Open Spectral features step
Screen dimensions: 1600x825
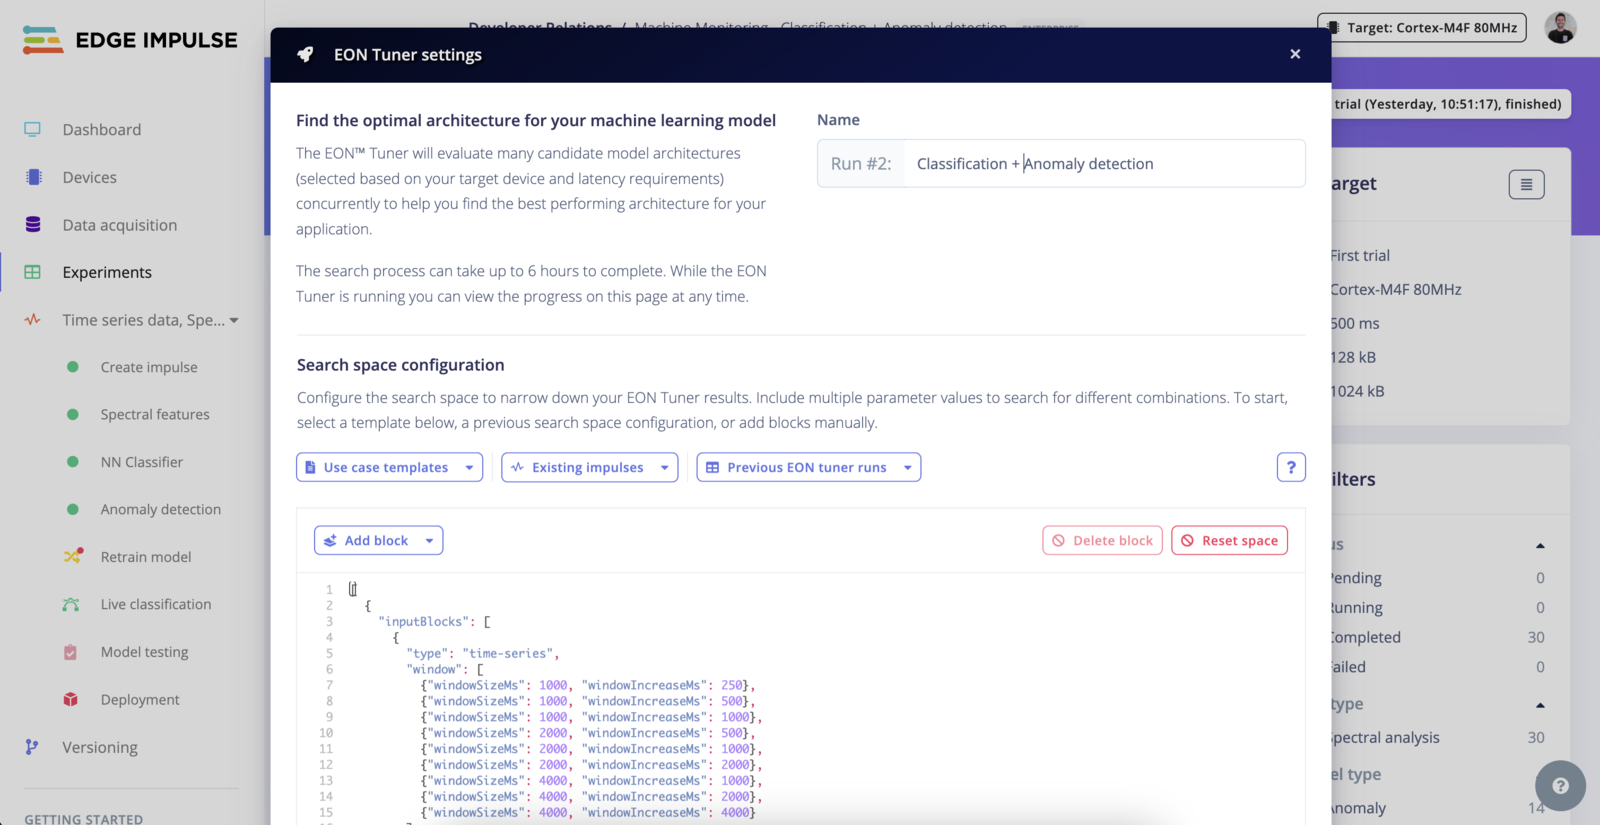click(155, 414)
